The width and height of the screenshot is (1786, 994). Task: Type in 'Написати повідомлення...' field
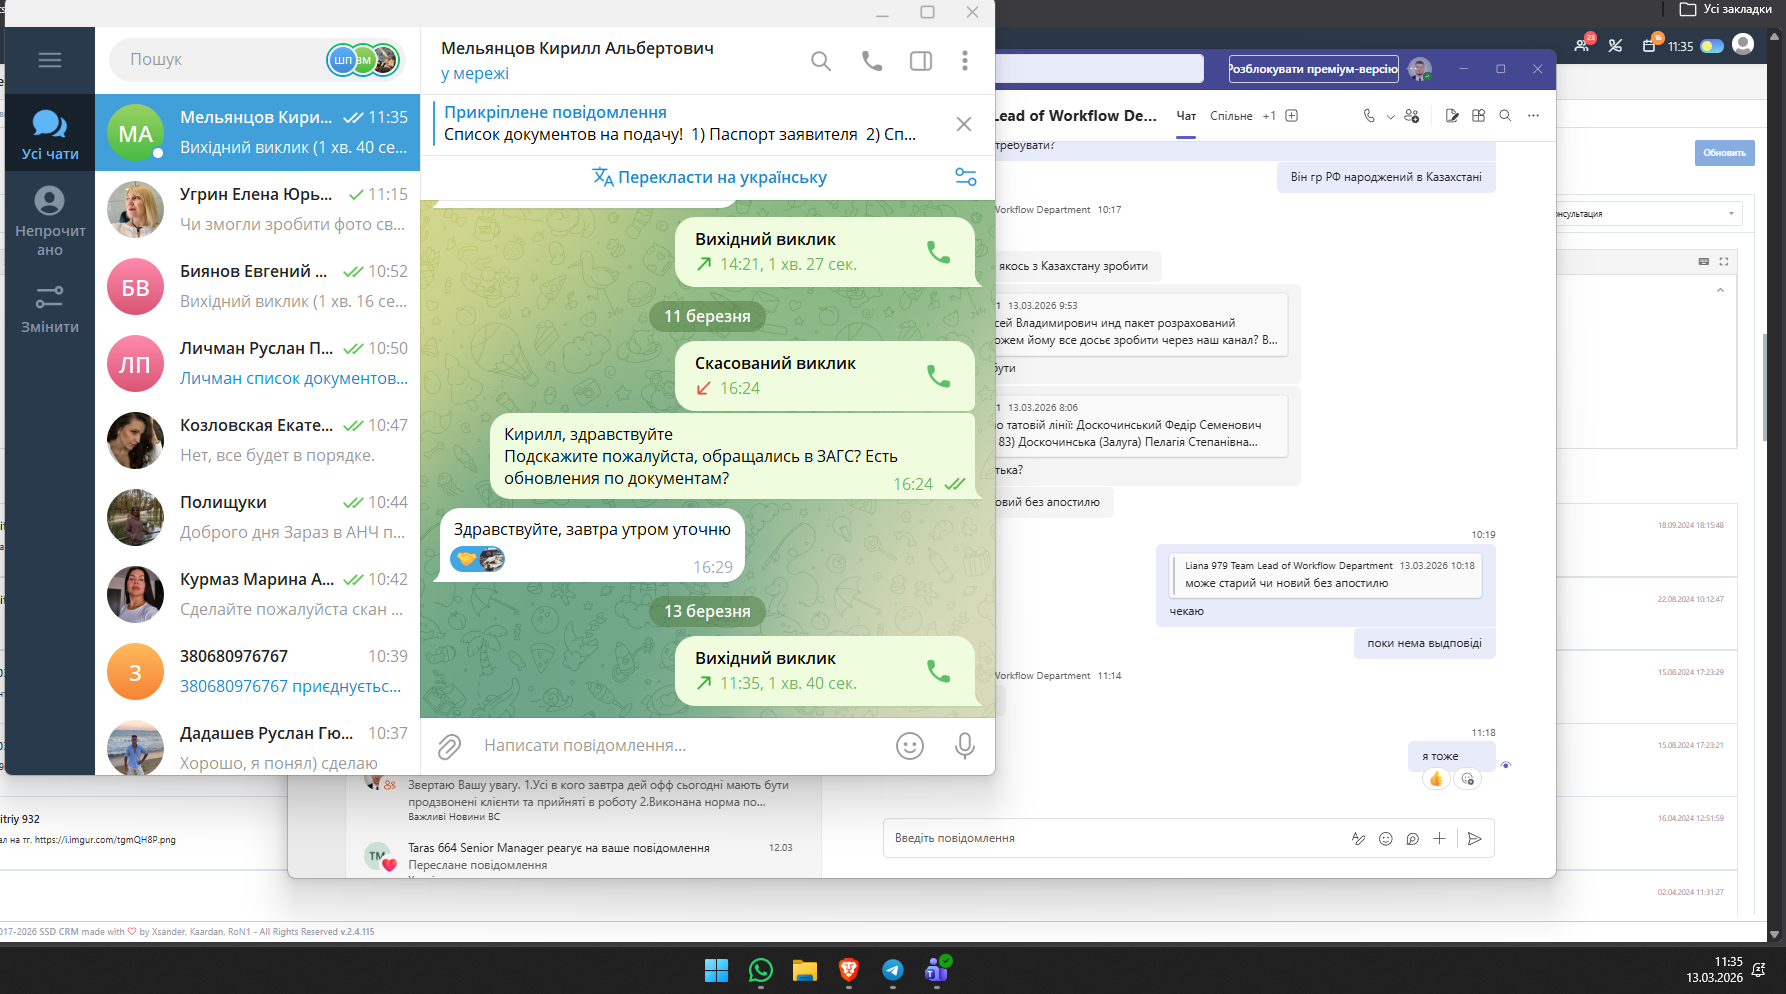tap(680, 746)
